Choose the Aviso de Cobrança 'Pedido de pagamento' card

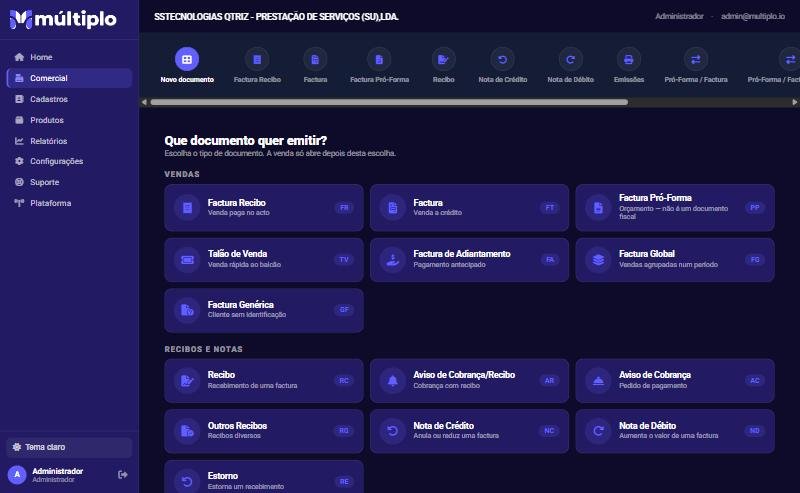(675, 381)
